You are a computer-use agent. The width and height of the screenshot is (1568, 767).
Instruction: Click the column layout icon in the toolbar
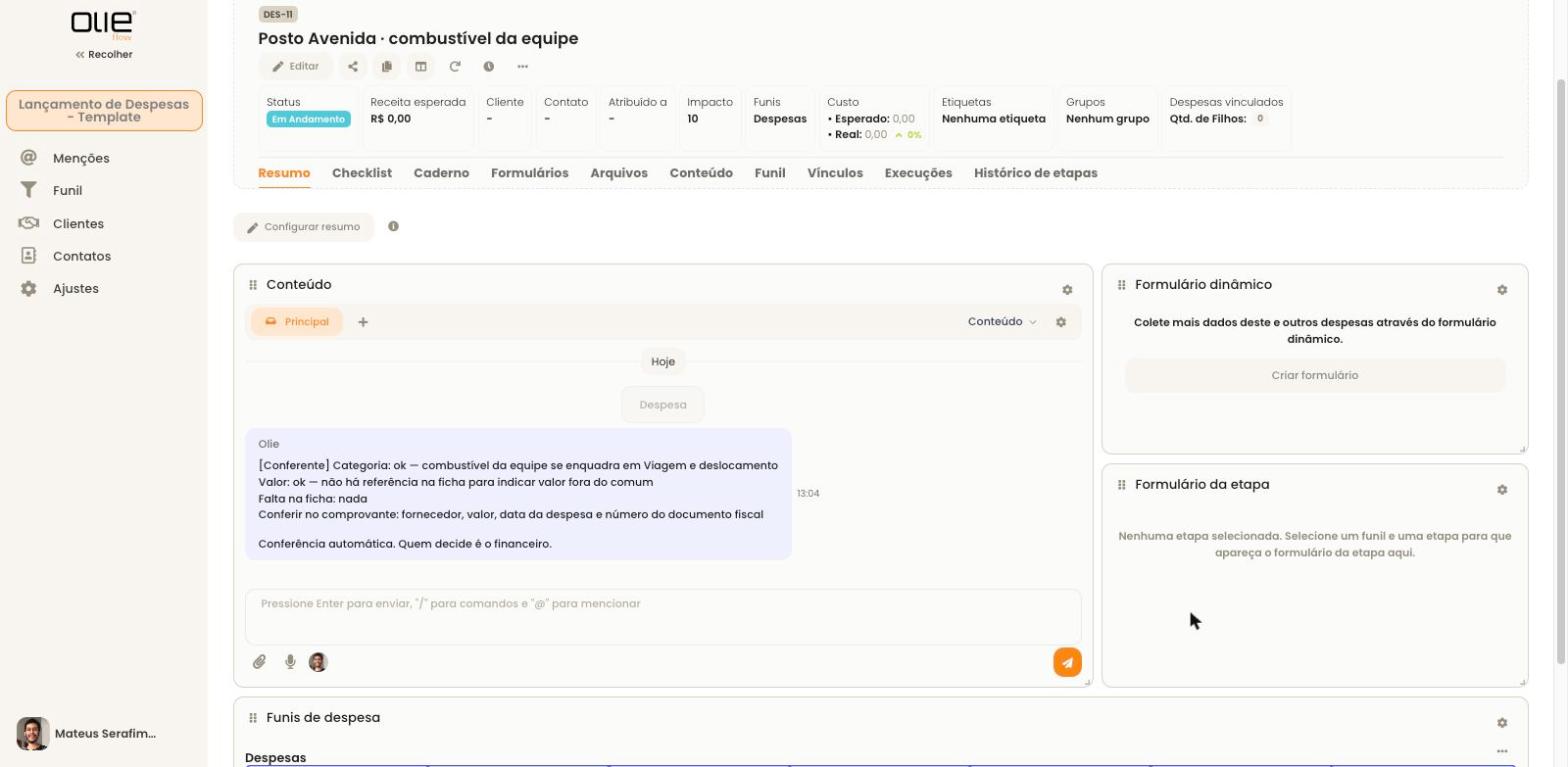421,67
